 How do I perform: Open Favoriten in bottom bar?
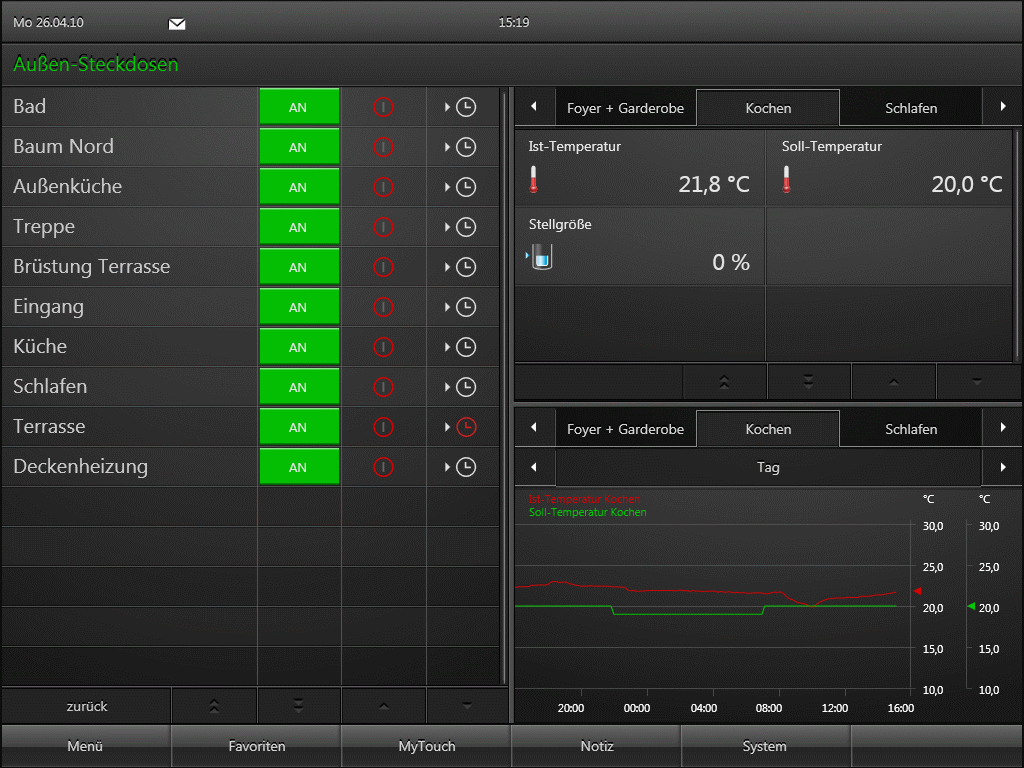[x=256, y=746]
